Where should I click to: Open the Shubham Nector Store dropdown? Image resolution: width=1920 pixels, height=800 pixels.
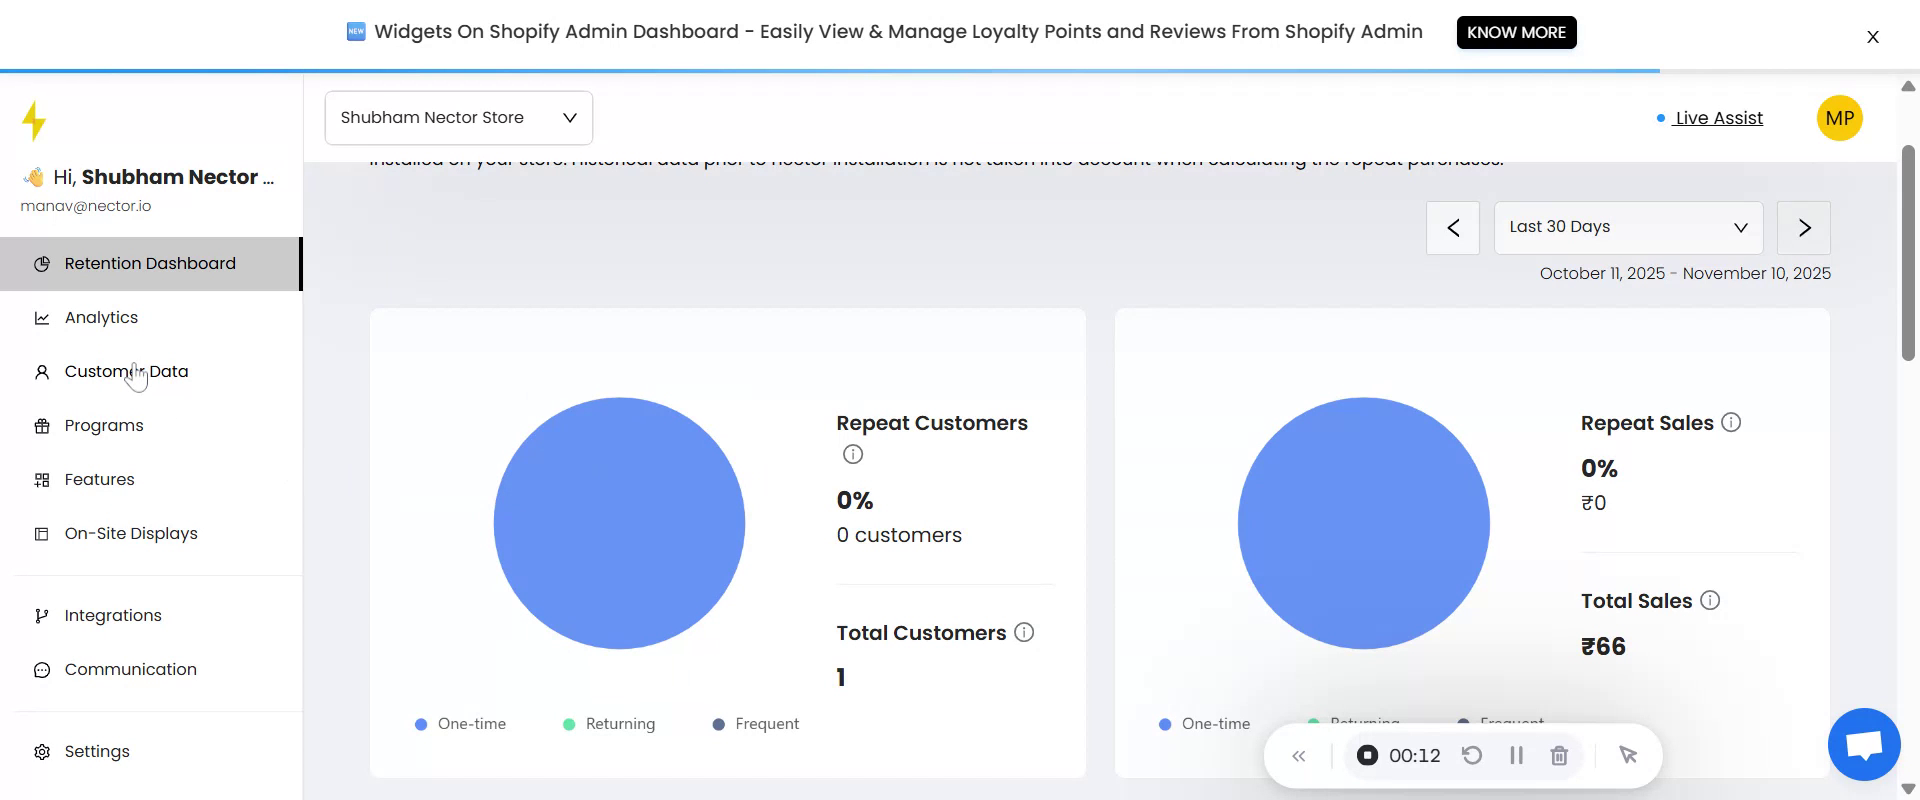coord(458,118)
